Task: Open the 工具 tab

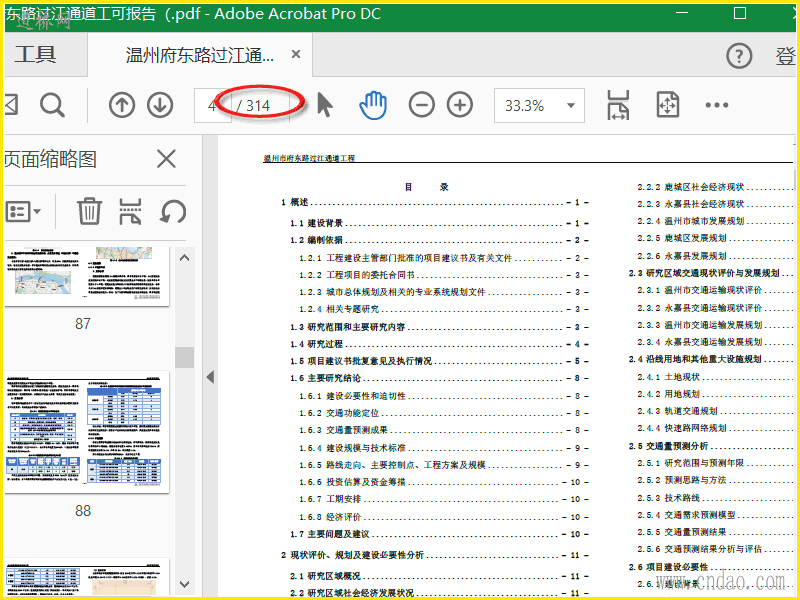Action: click(x=35, y=54)
